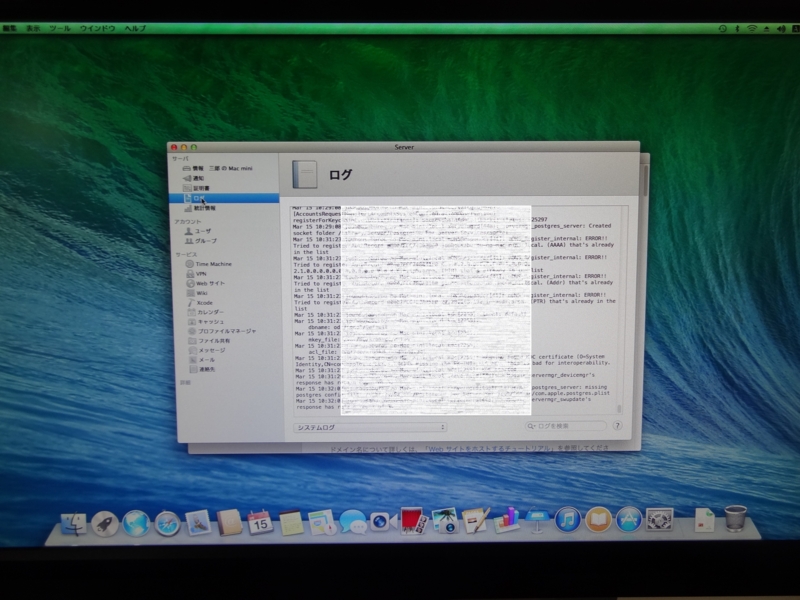Open Launchpad from the Dock
Viewport: 800px width, 600px height.
pyautogui.click(x=105, y=523)
